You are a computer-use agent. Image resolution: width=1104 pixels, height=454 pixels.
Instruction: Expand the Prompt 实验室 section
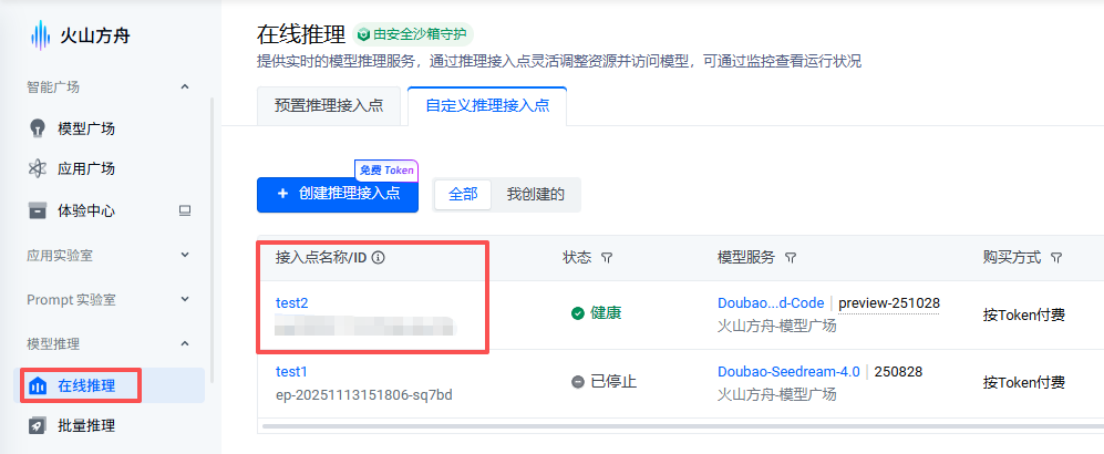pos(184,299)
